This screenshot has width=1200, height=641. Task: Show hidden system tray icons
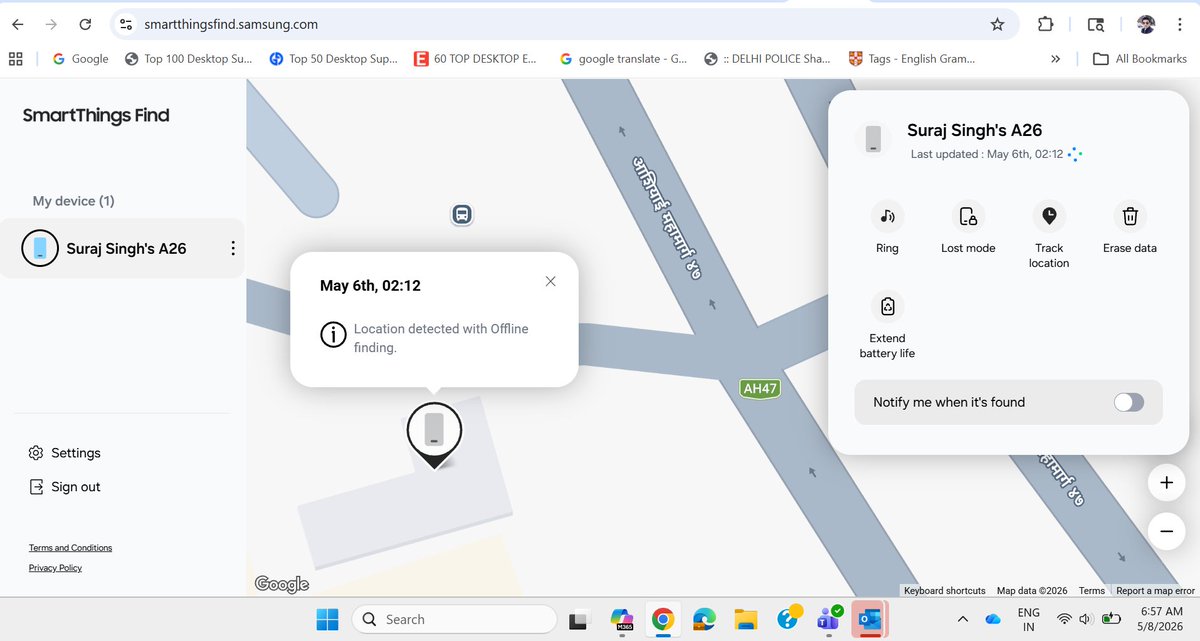tap(962, 619)
